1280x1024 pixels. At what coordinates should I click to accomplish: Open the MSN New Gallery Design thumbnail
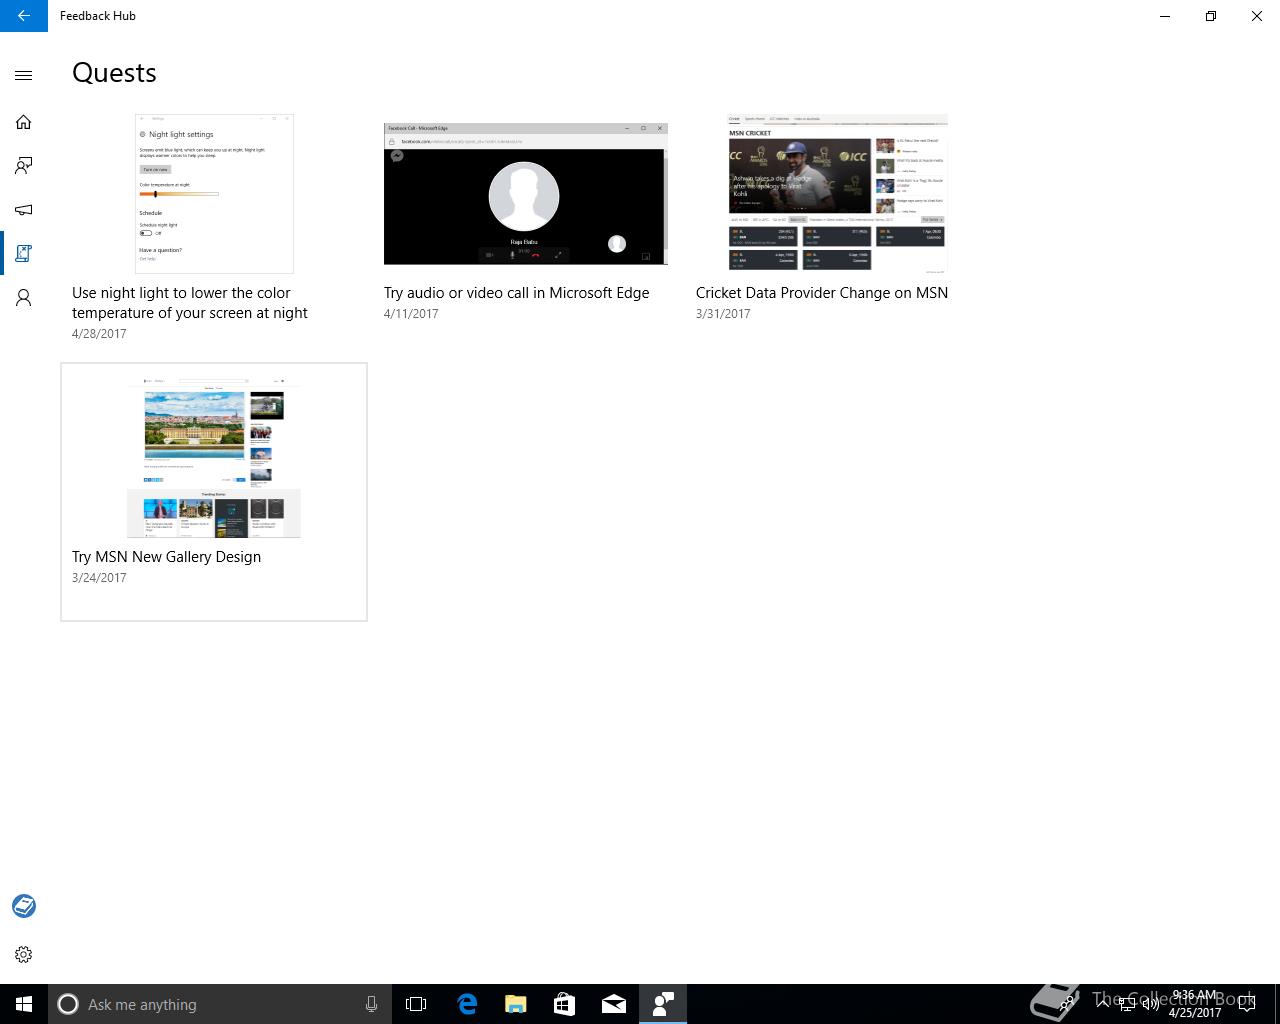coord(214,458)
